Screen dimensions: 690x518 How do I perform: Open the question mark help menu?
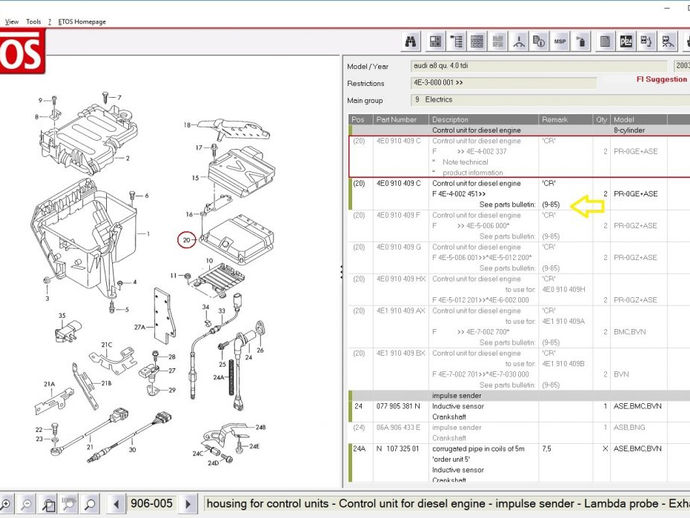50,22
